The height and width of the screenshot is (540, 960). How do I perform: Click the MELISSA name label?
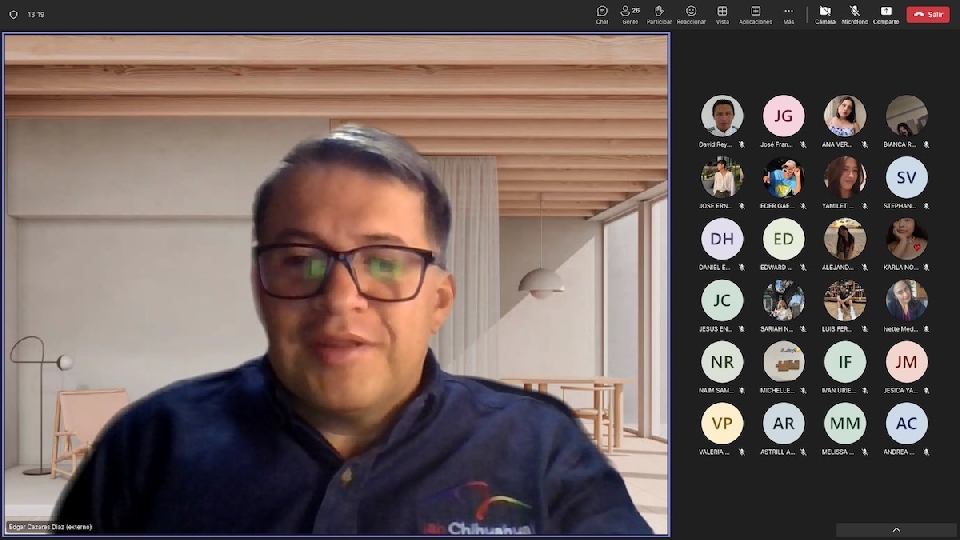(837, 452)
